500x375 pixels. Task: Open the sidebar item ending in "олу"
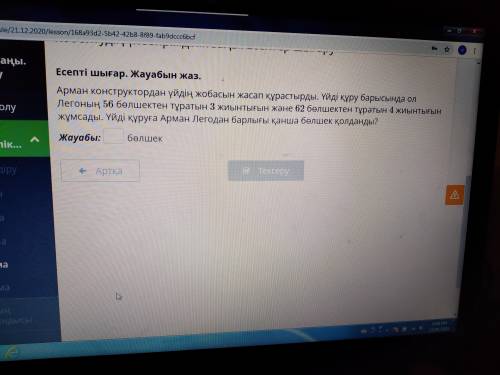(x=8, y=107)
